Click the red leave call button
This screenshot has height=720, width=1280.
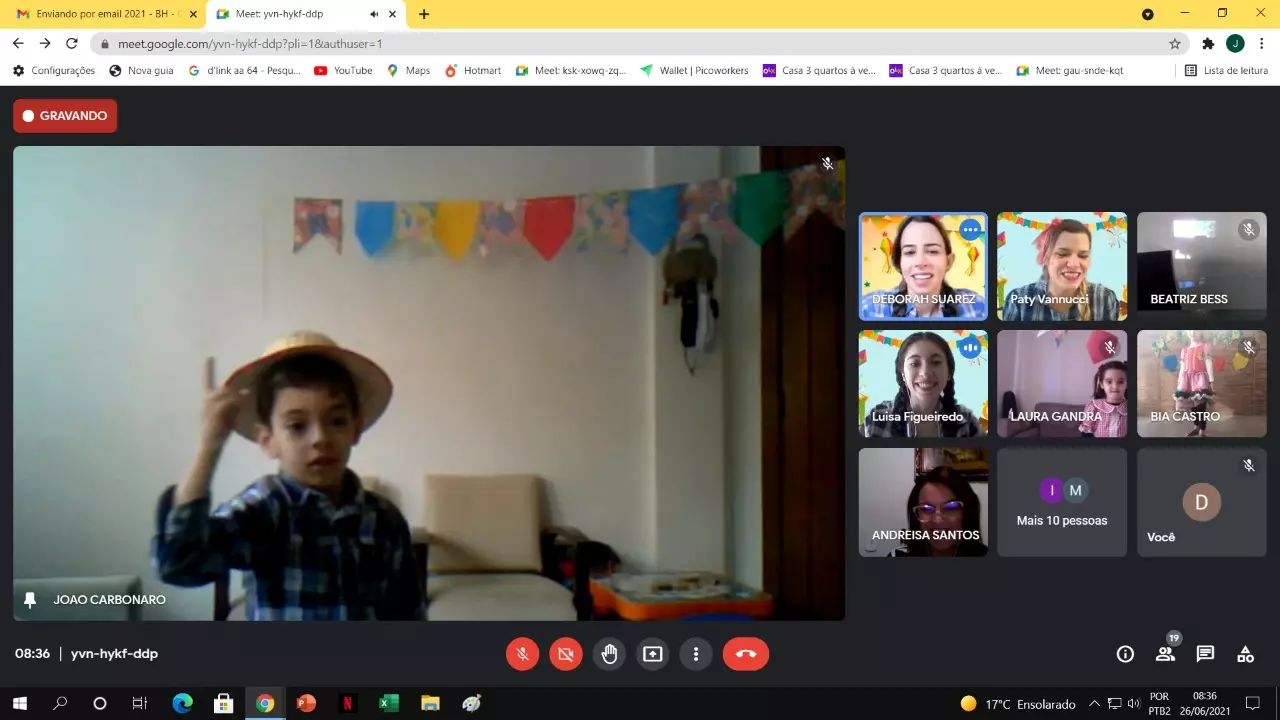(x=746, y=654)
